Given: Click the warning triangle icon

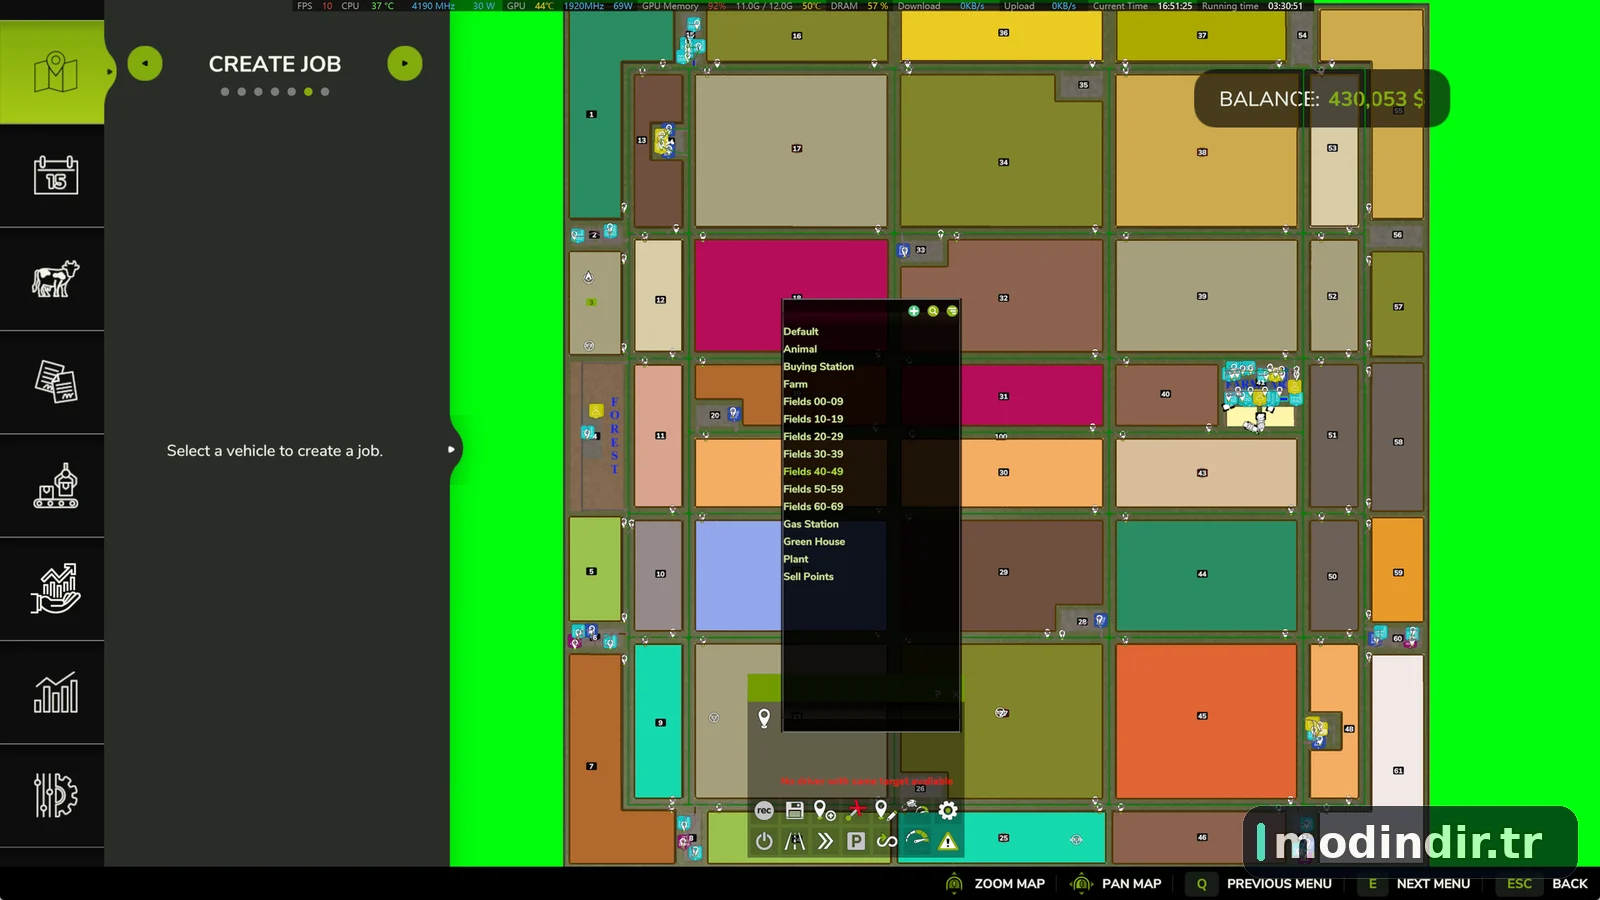Looking at the screenshot, I should pyautogui.click(x=948, y=841).
